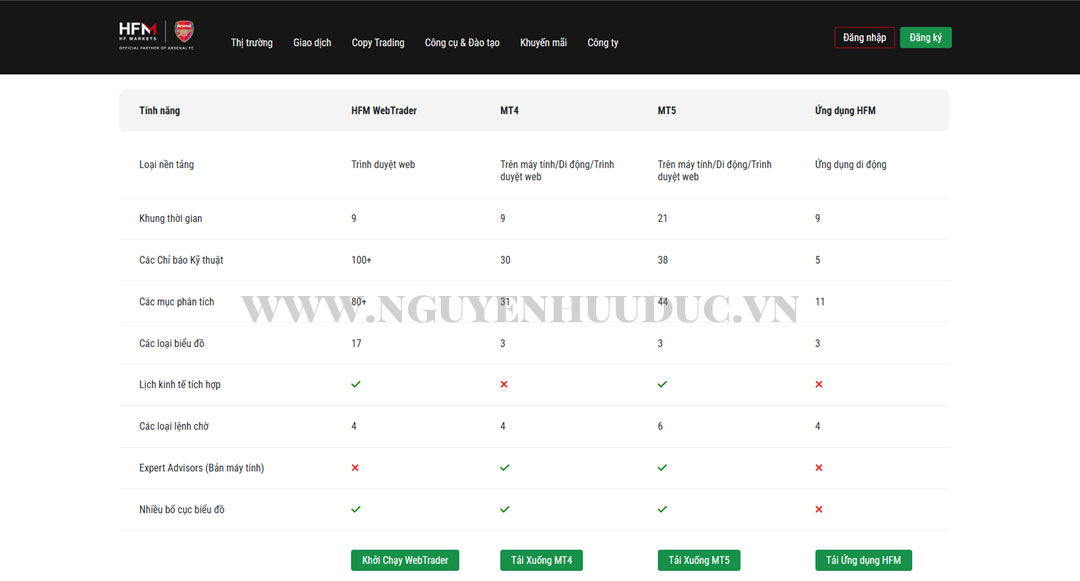The width and height of the screenshot is (1080, 581).
Task: Click the Đăng nhập login button
Action: coord(864,37)
